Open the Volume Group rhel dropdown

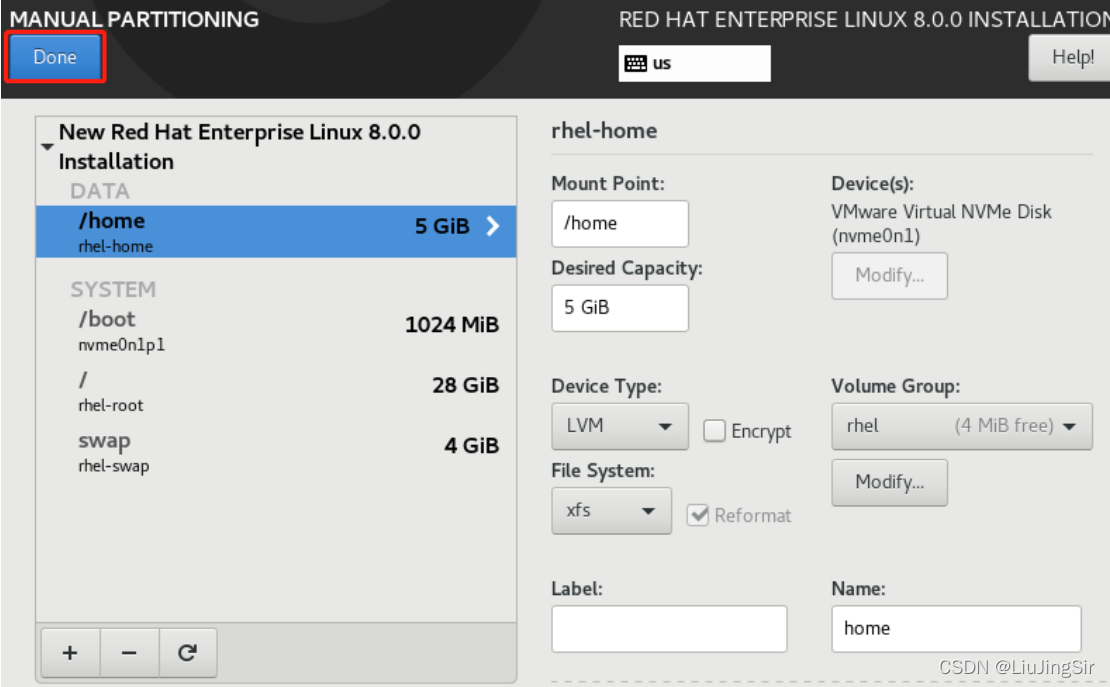point(961,426)
